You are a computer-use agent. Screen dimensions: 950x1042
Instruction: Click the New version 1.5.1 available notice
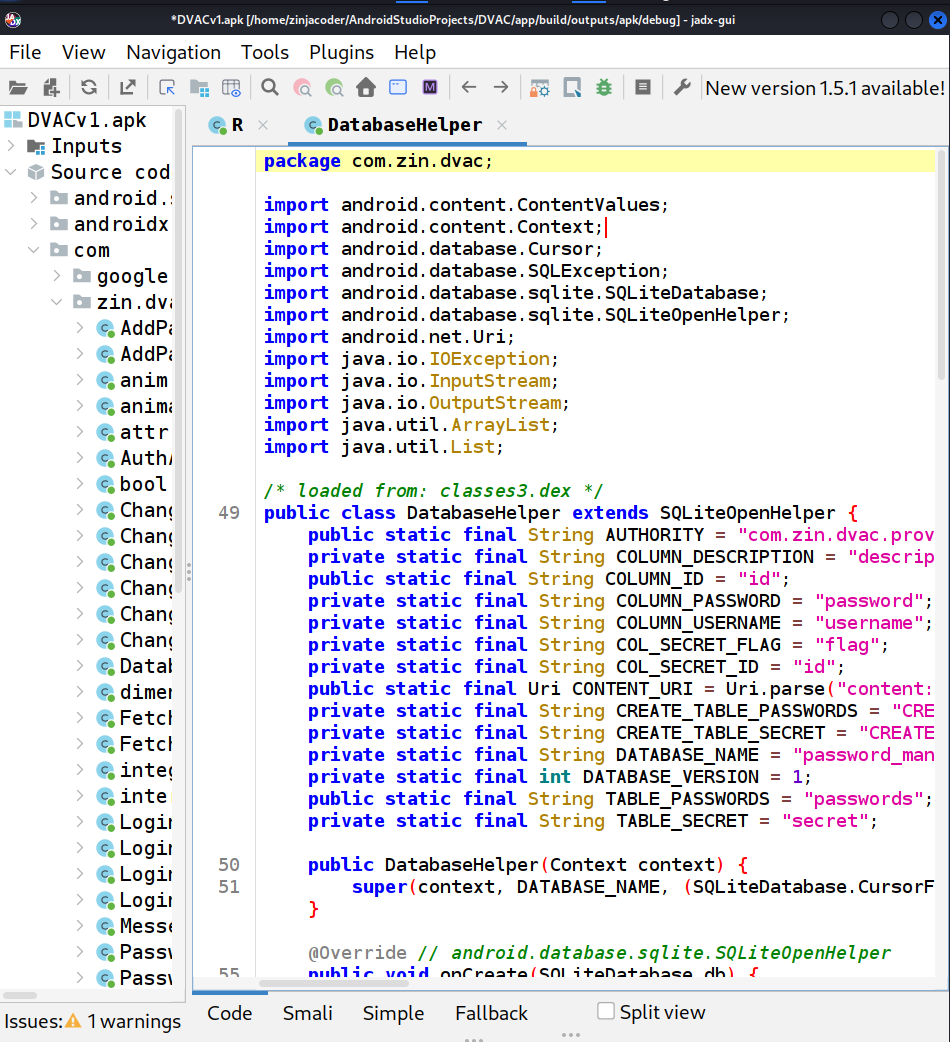(824, 88)
